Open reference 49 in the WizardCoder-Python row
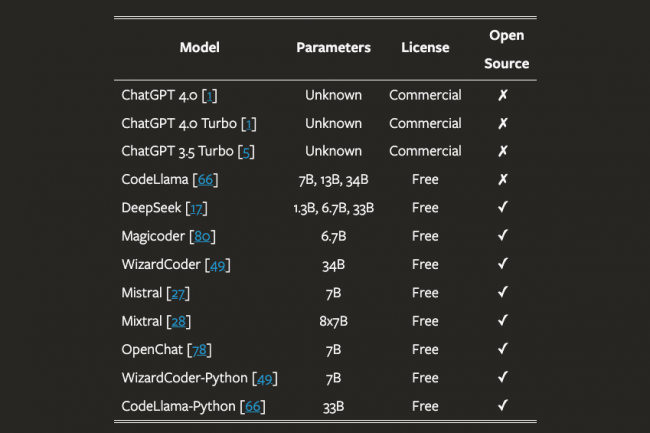Screen dimensions: 650x433 pos(266,378)
